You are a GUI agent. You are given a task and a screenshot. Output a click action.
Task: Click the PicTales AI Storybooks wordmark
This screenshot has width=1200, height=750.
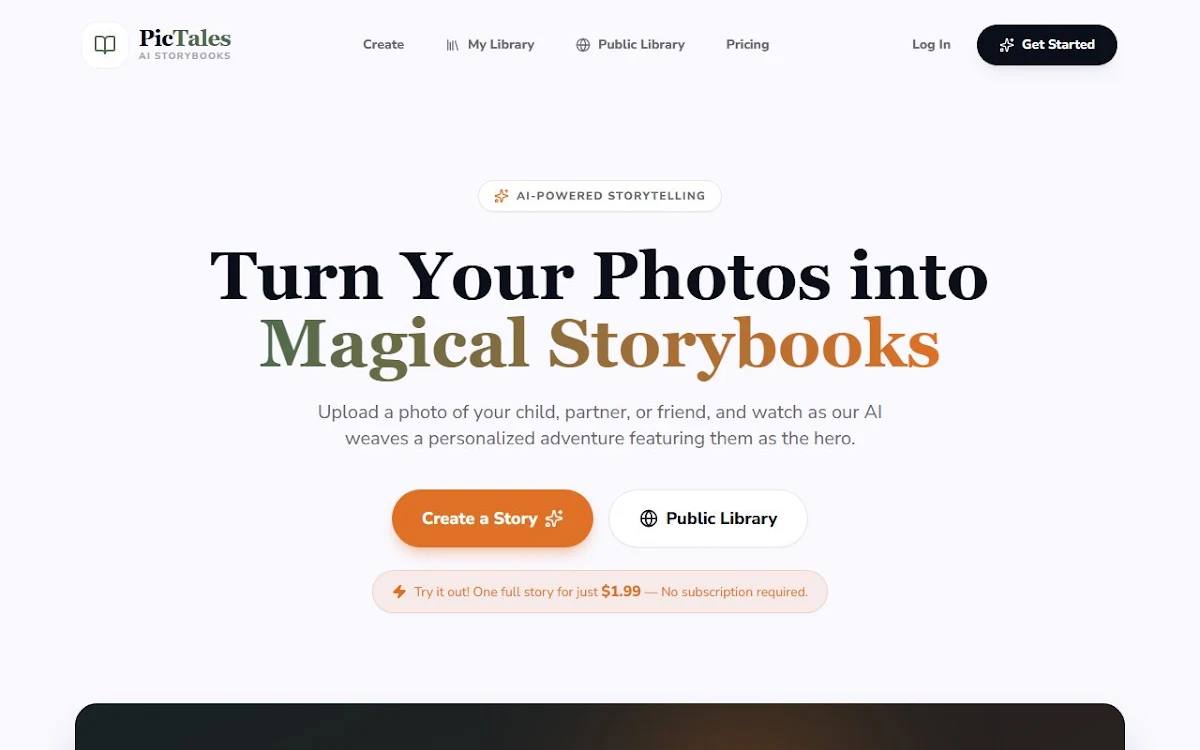click(x=185, y=44)
